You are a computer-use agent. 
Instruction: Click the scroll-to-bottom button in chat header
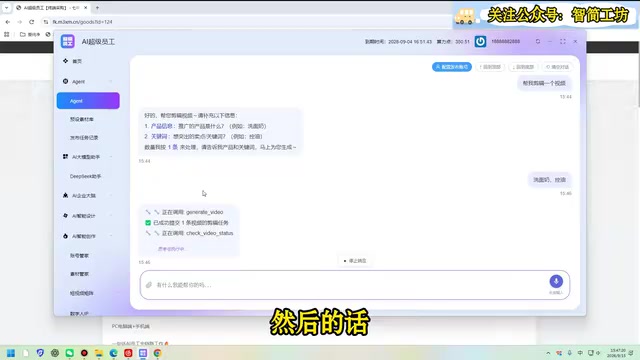523,67
